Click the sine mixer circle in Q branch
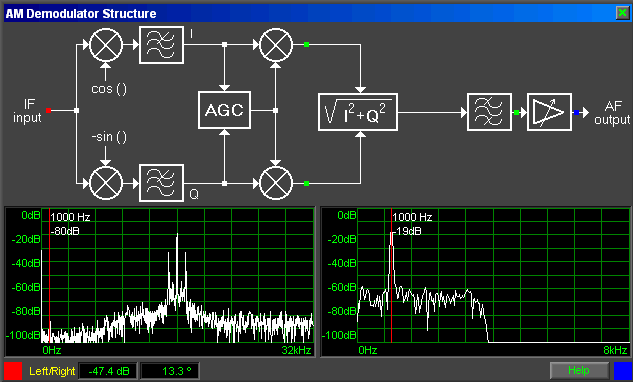633x382 pixels. click(106, 183)
